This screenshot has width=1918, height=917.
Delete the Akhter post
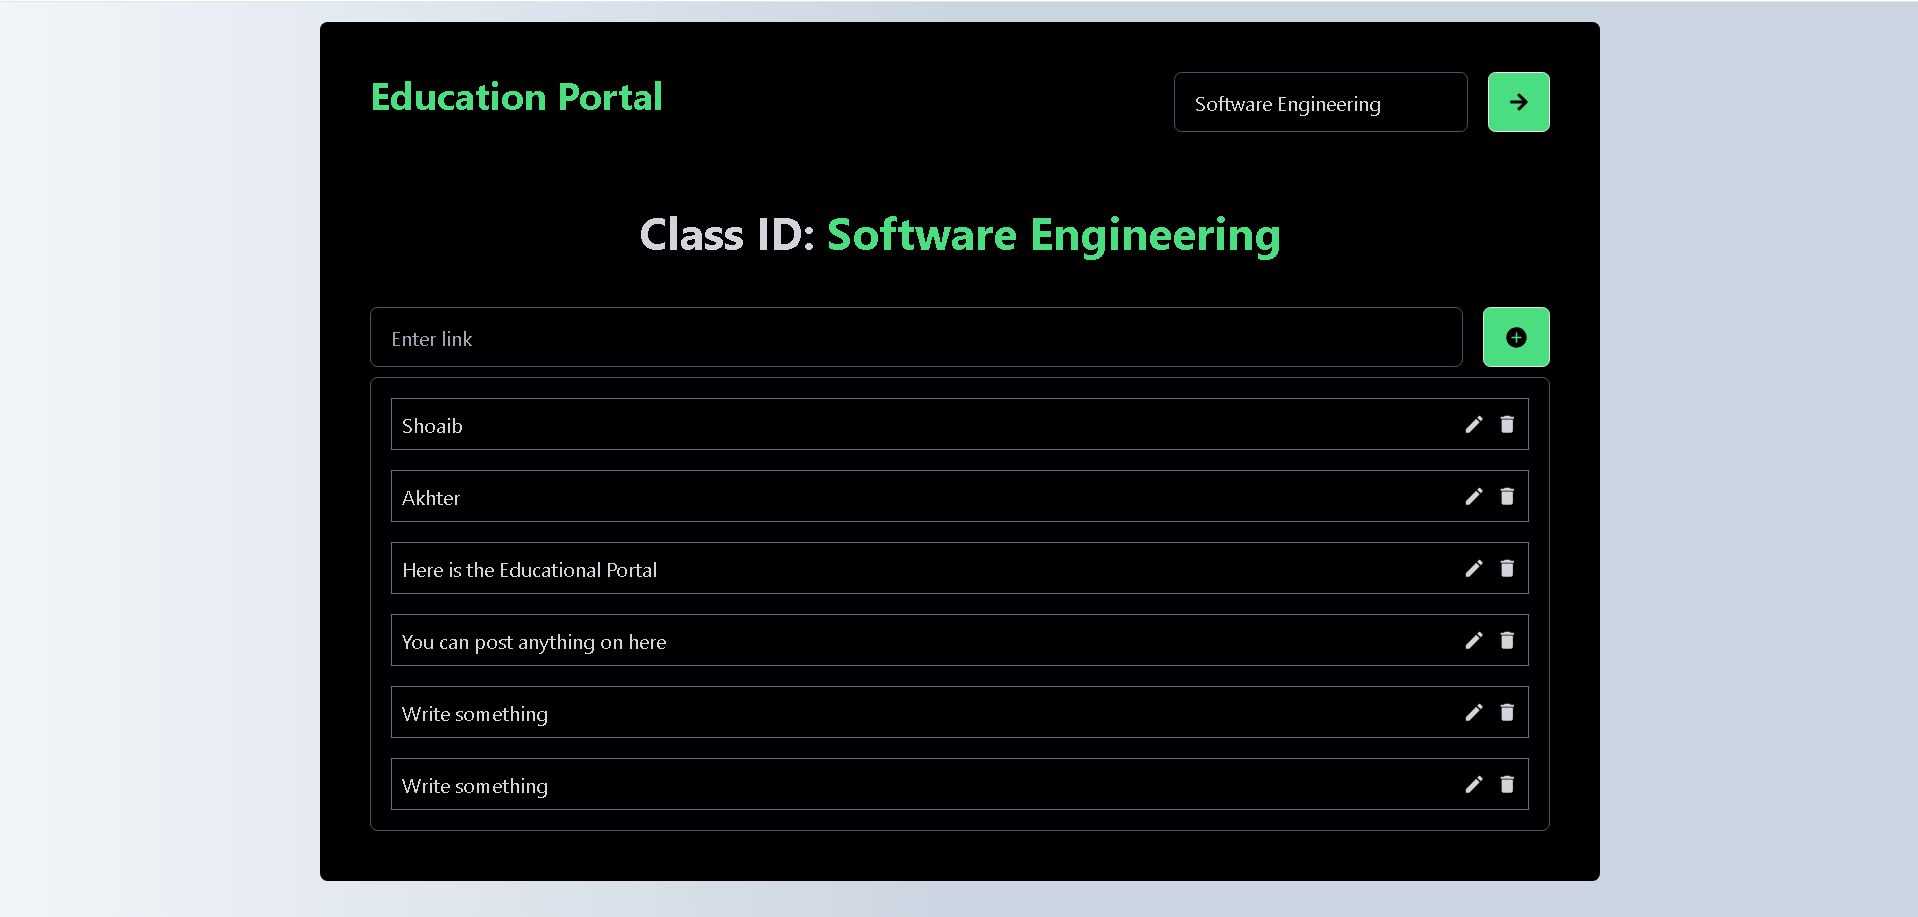[1507, 496]
